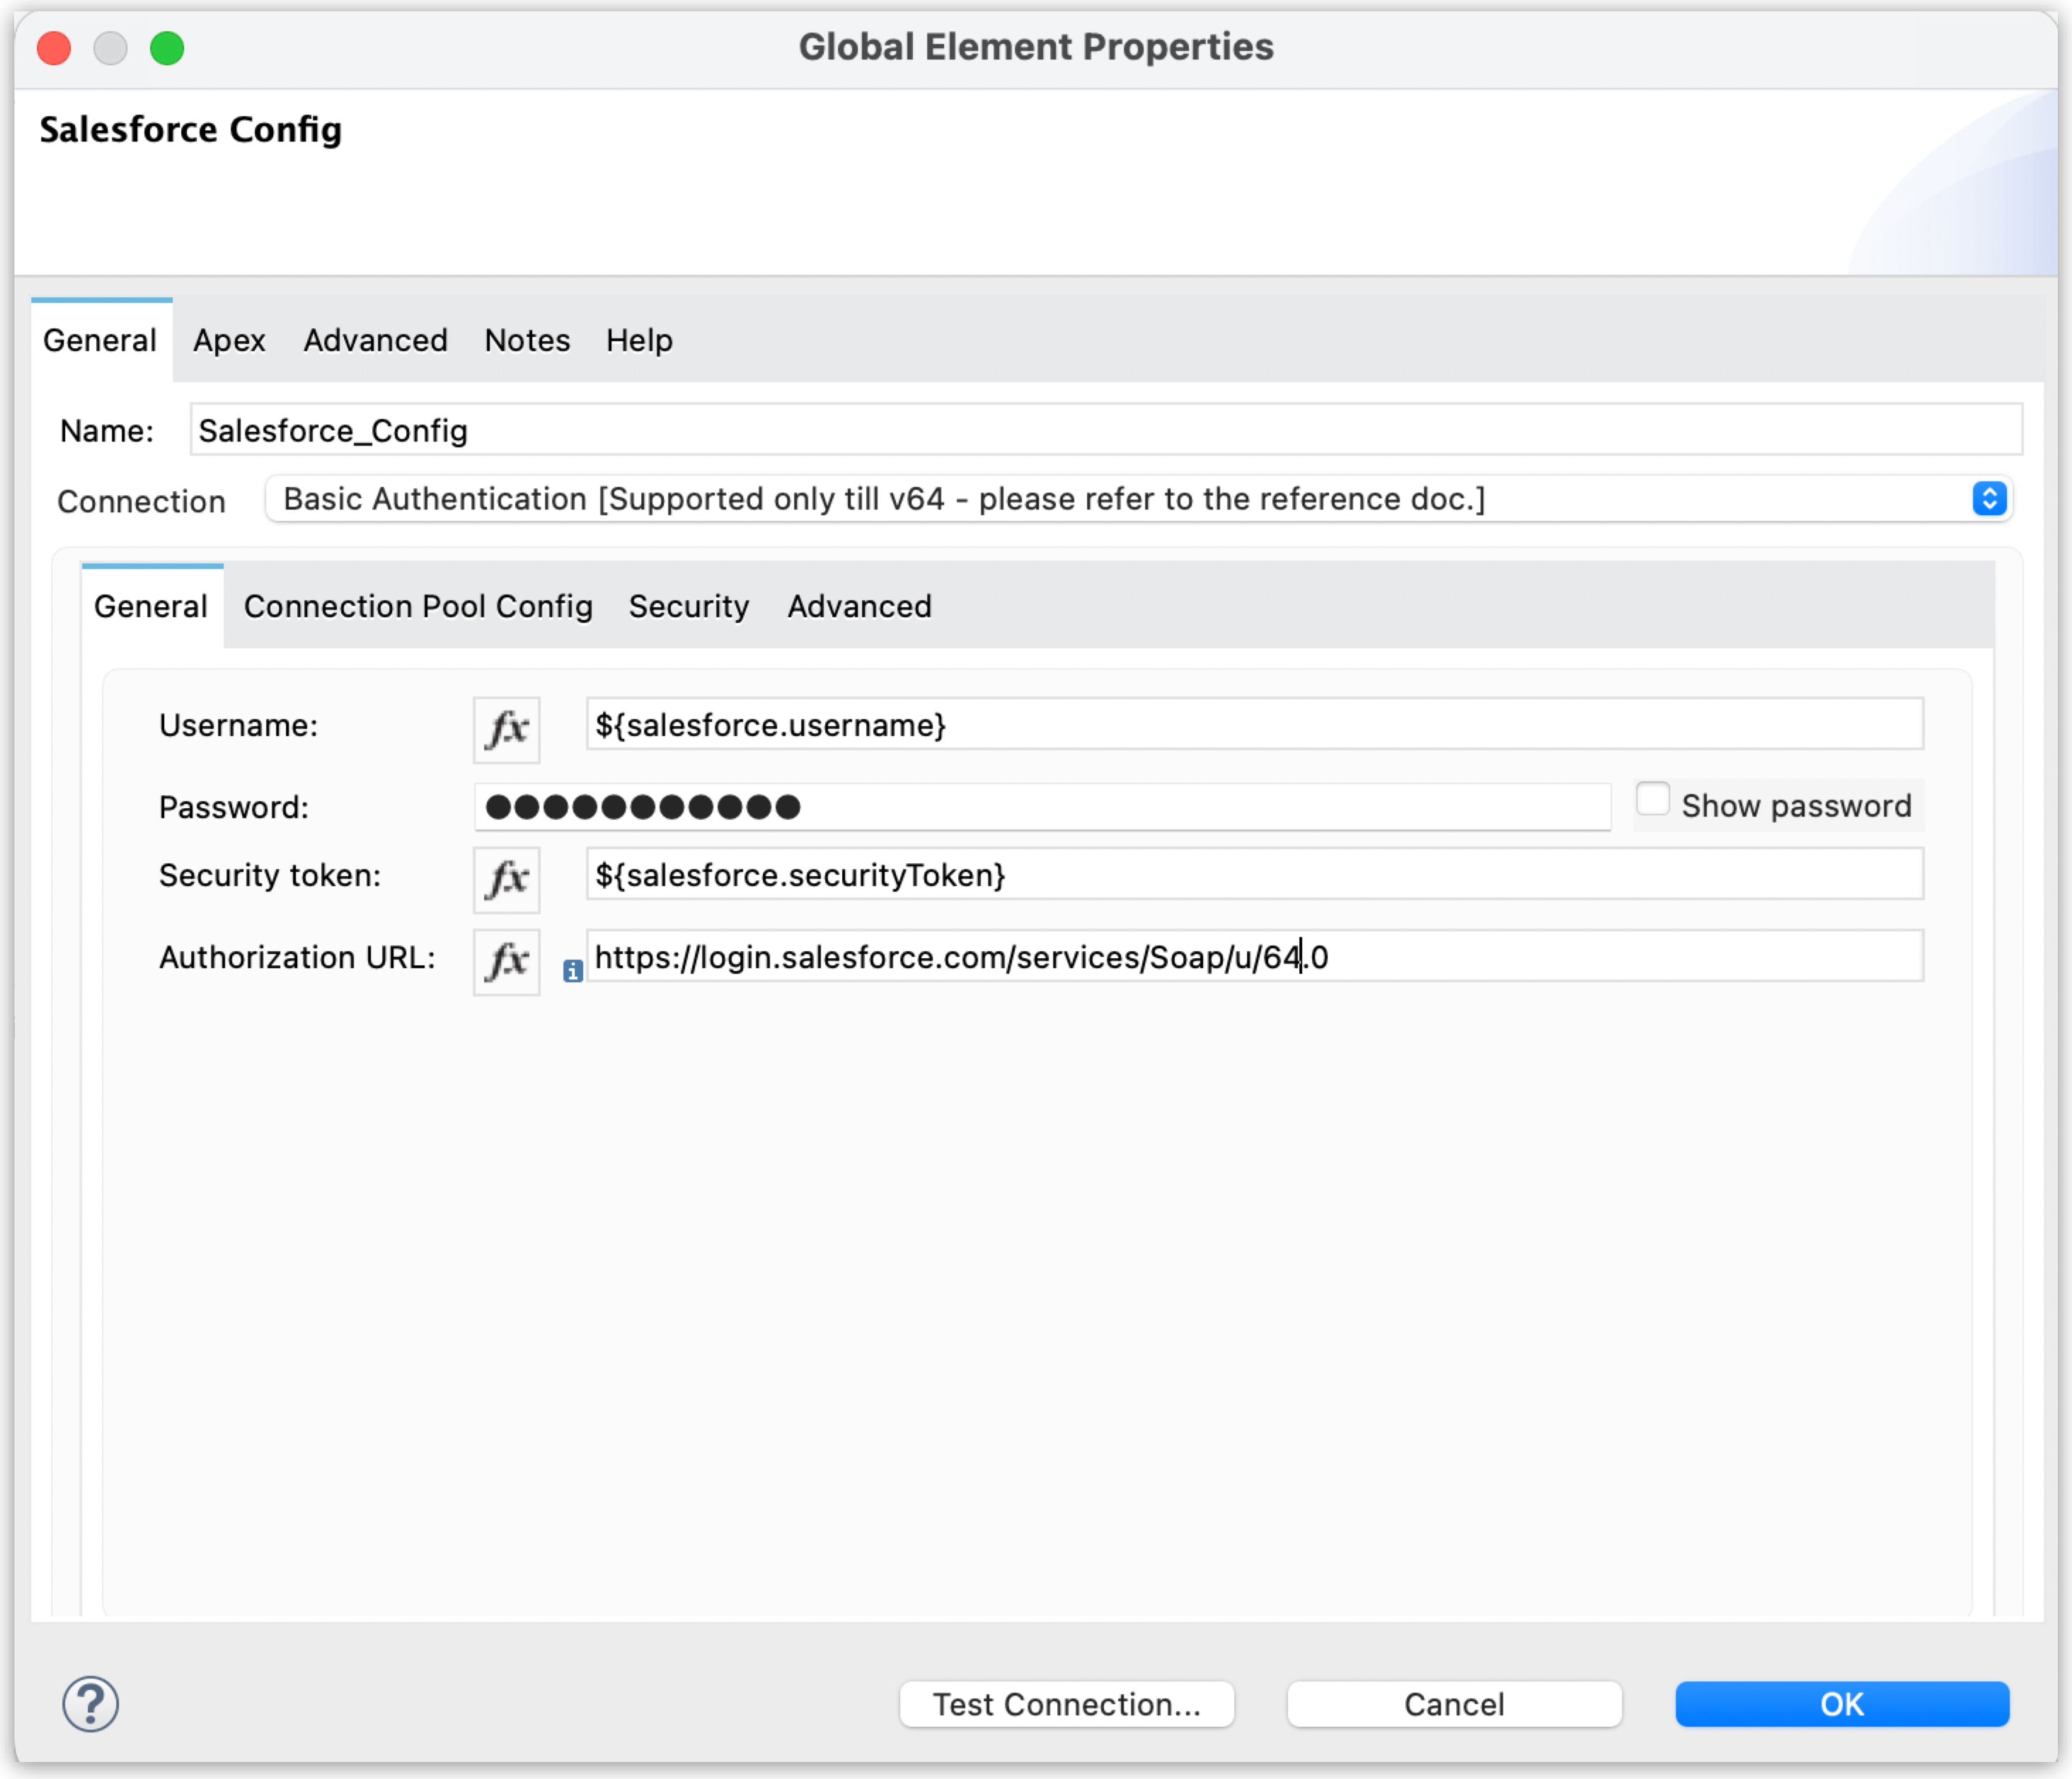Switch to the Connection Pool Config tab
2072x1779 pixels.
click(418, 606)
